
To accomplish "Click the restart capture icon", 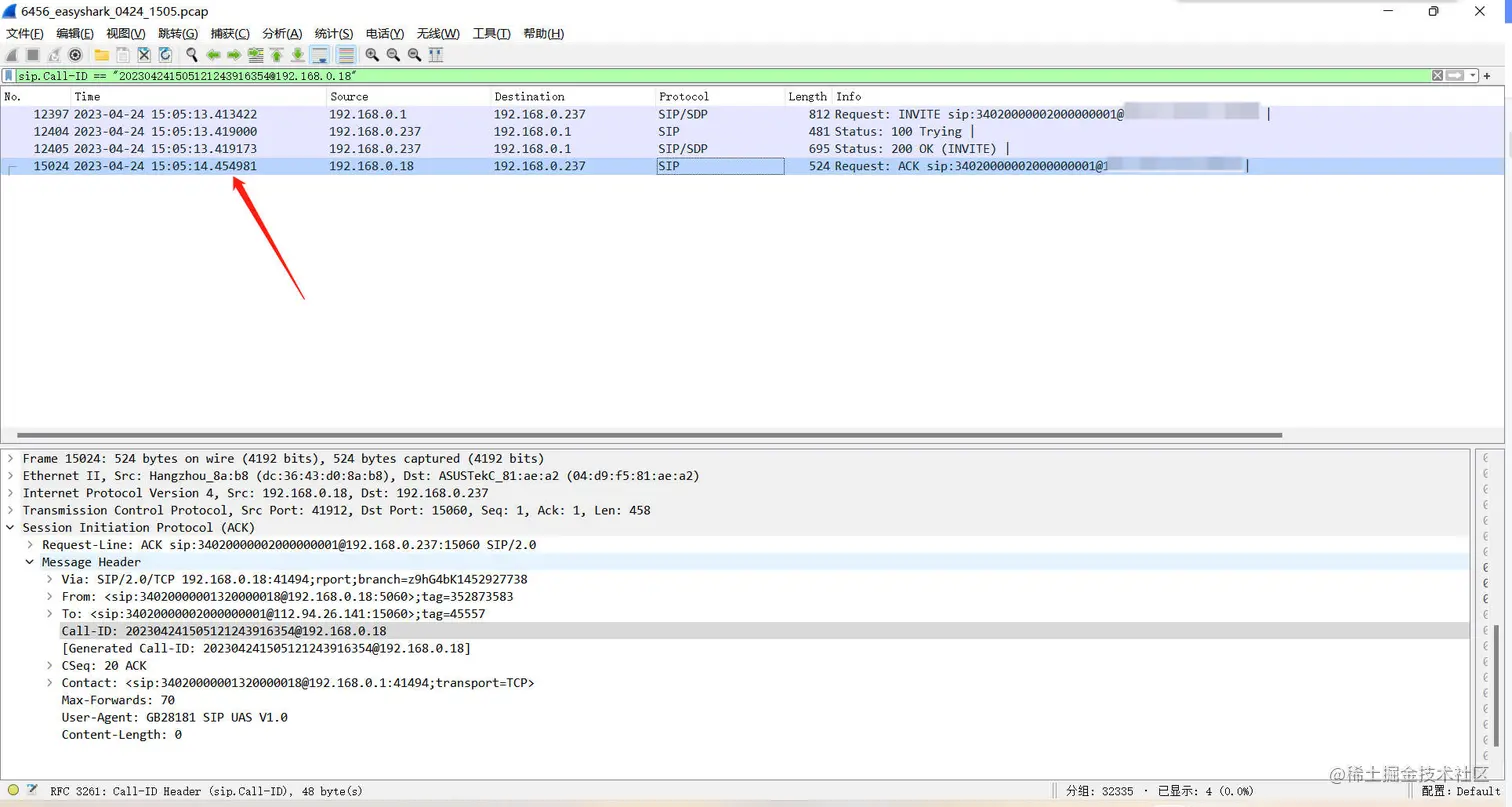I will [54, 55].
